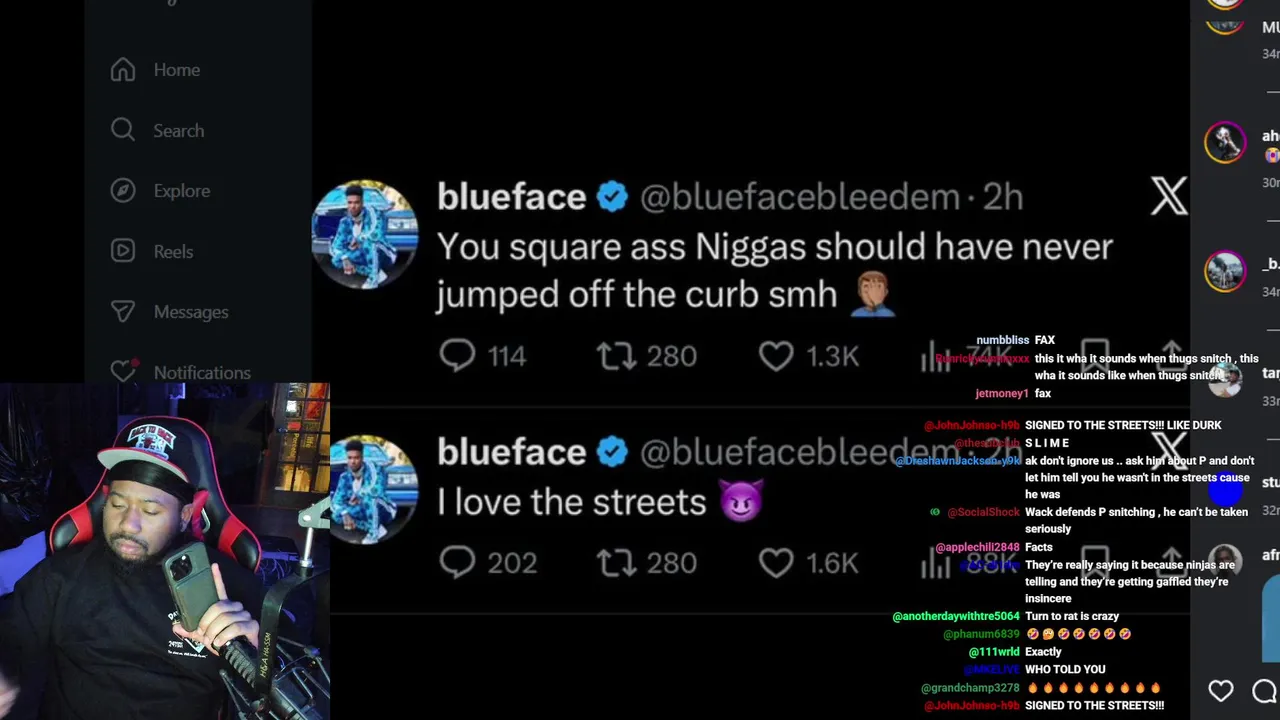The image size is (1280, 720).
Task: Like the 'I love the streets' tweet
Action: coord(776,563)
